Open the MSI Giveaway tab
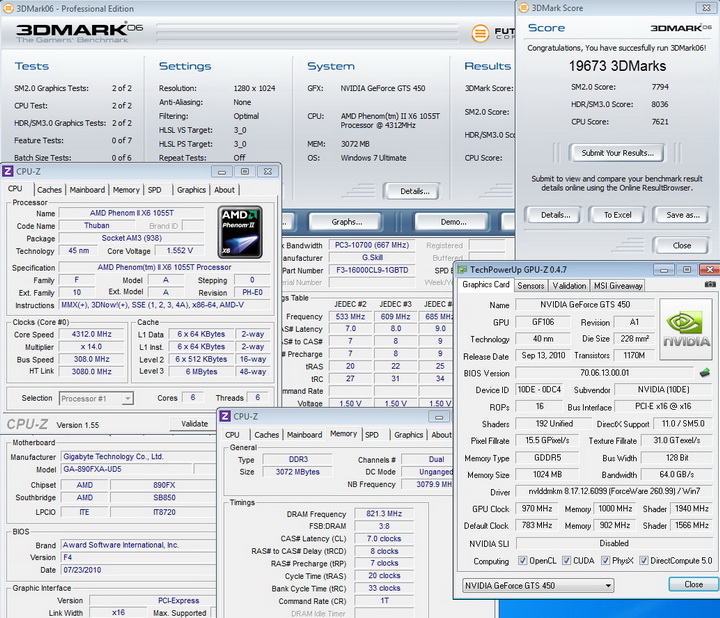720x618 pixels. point(617,286)
